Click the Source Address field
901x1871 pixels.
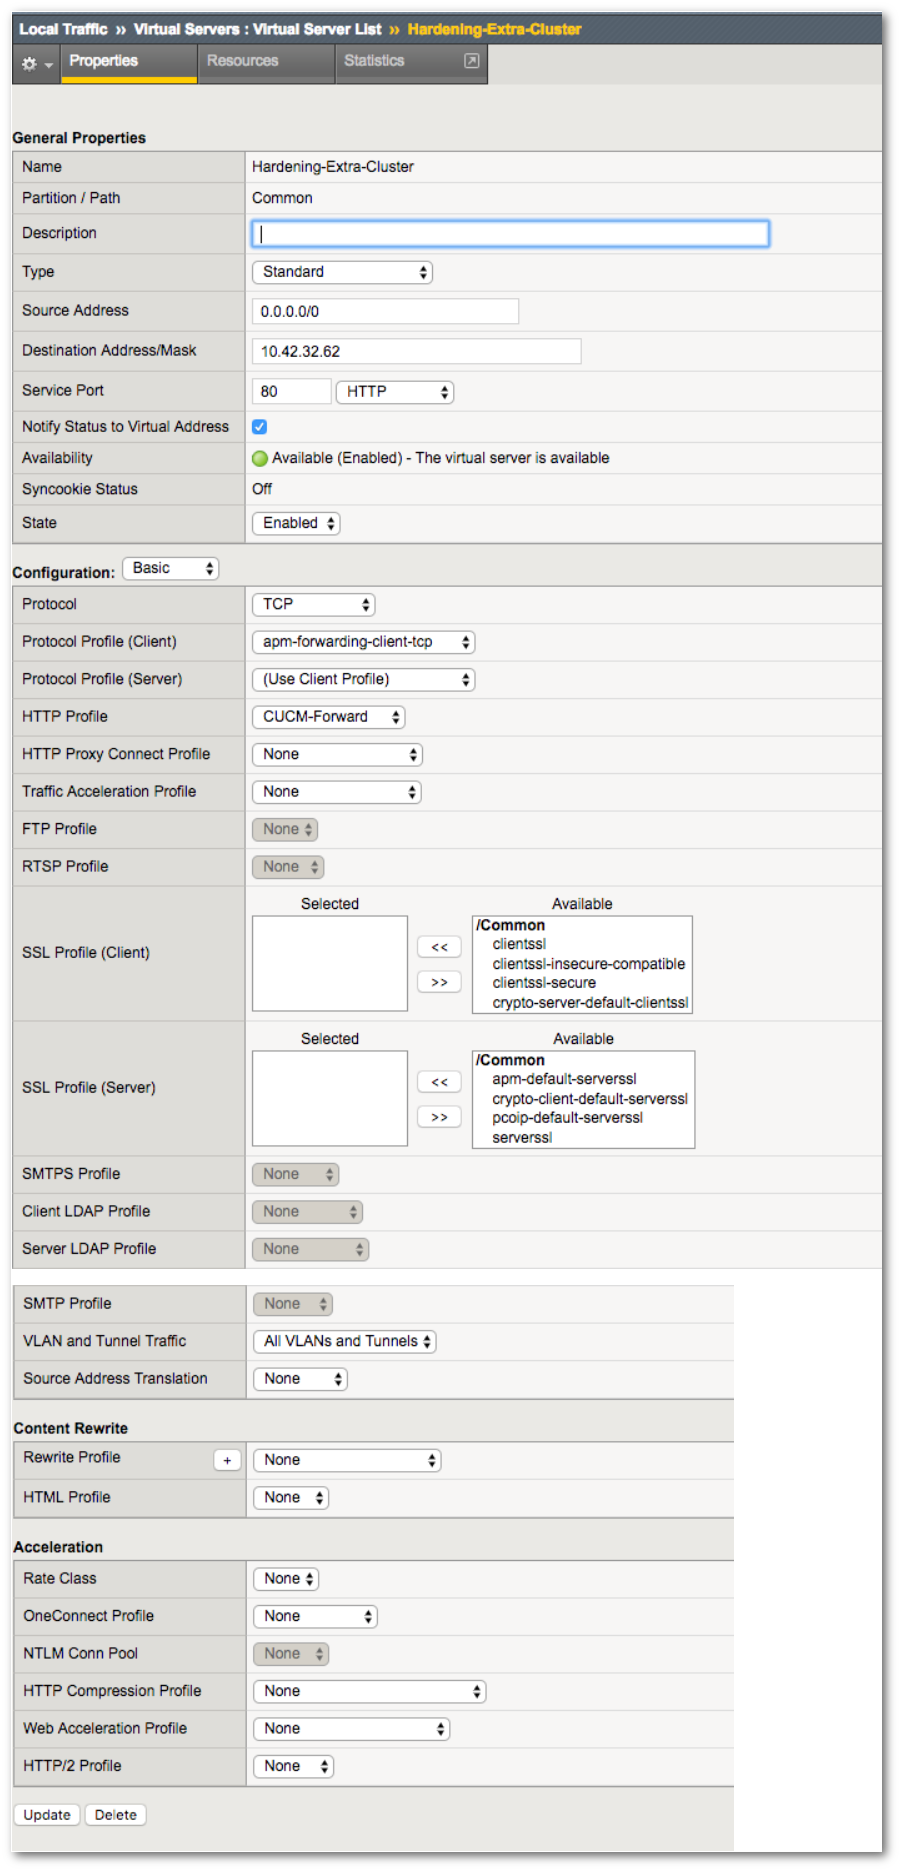(385, 312)
